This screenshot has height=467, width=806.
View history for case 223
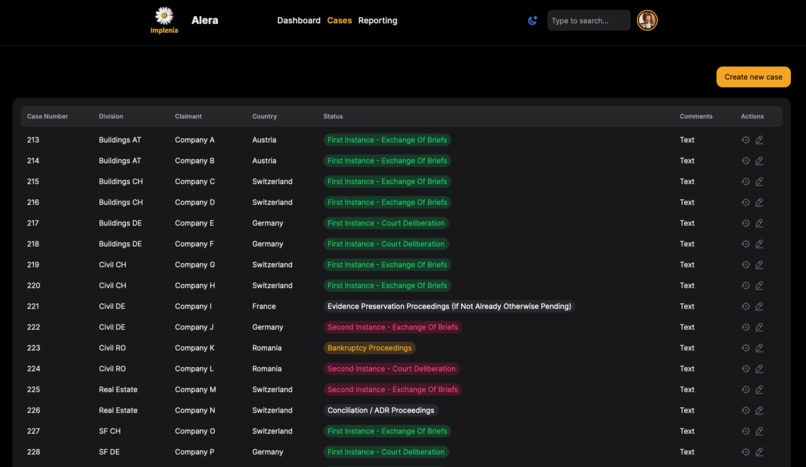745,348
